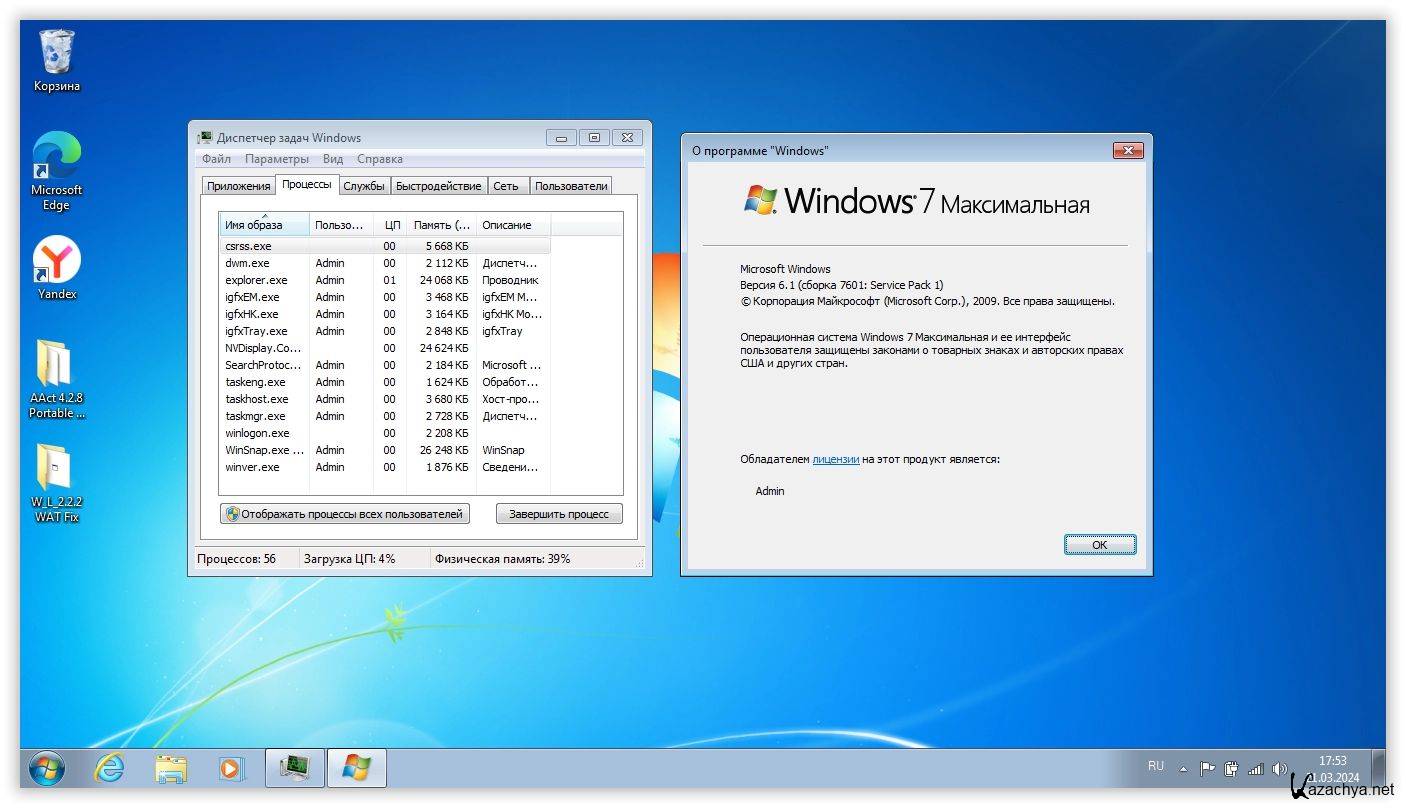Open the лицензии link in About Windows

(x=835, y=459)
